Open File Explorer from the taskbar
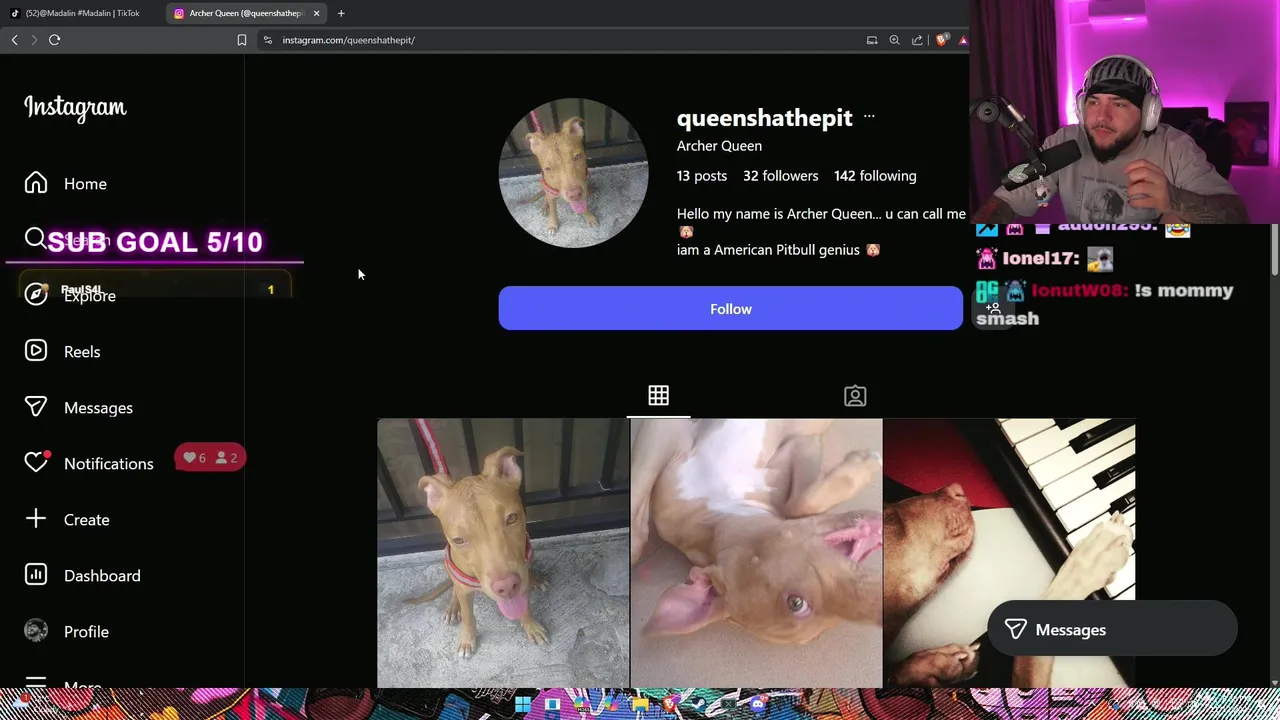 [x=641, y=704]
